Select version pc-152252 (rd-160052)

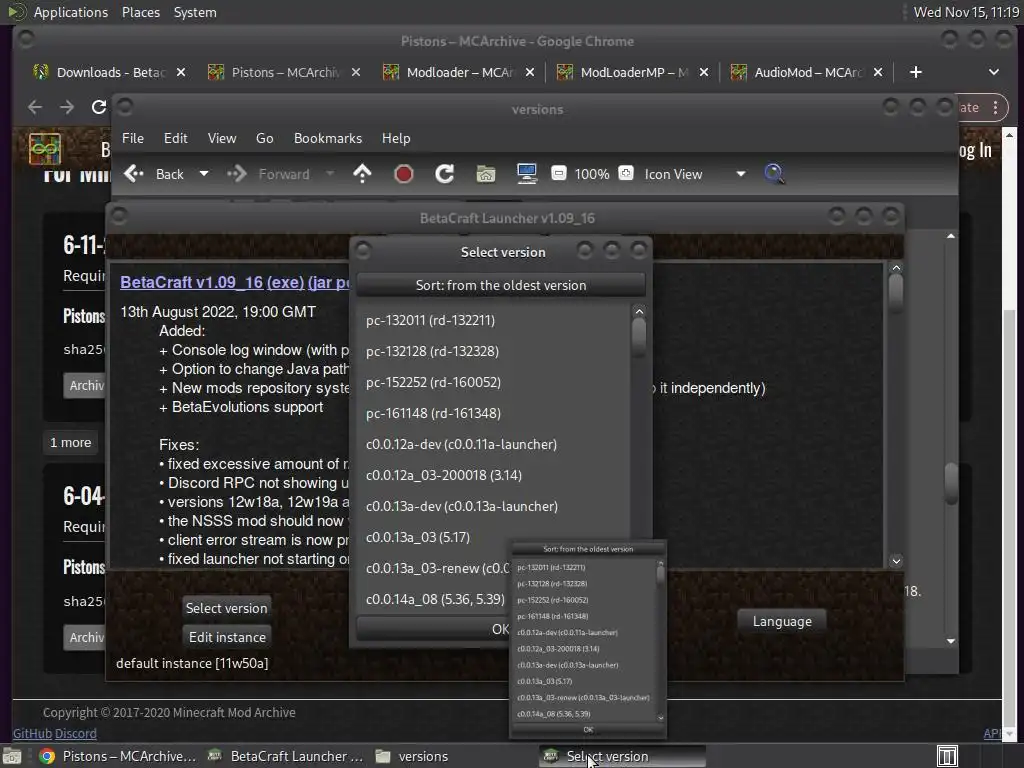(494, 382)
